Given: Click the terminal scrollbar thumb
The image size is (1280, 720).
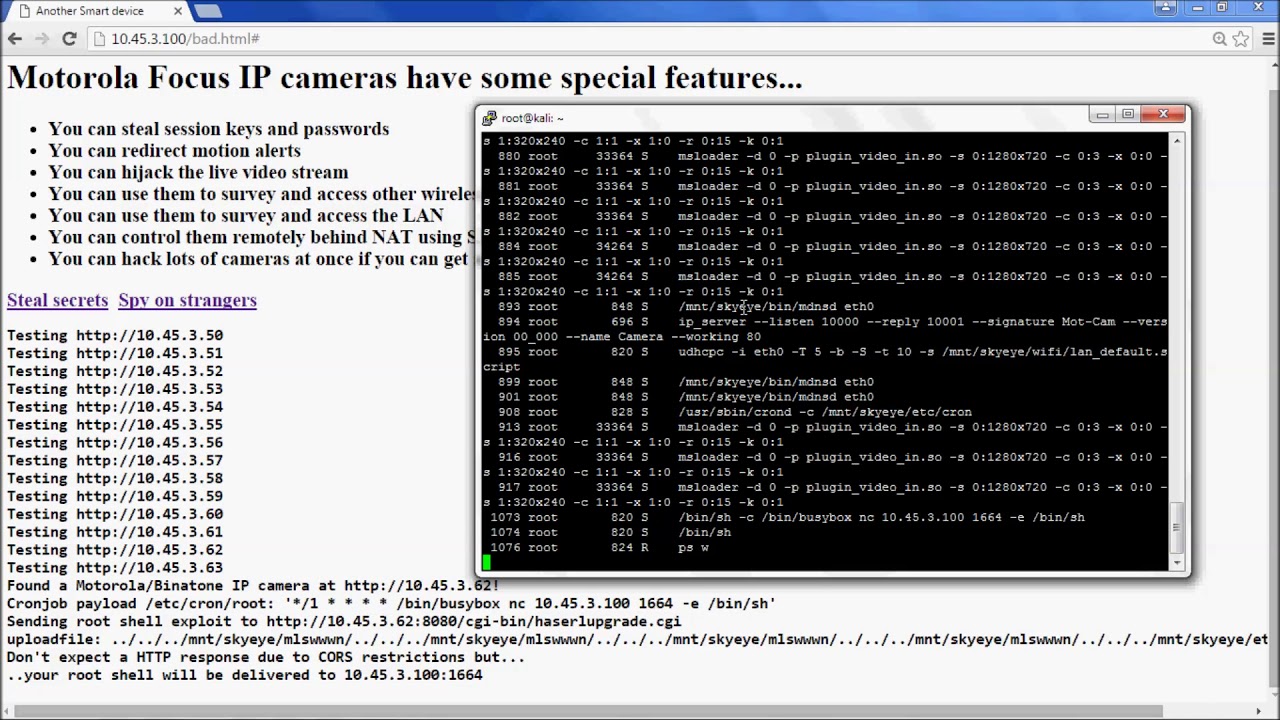Looking at the screenshot, I should pos(1177,528).
